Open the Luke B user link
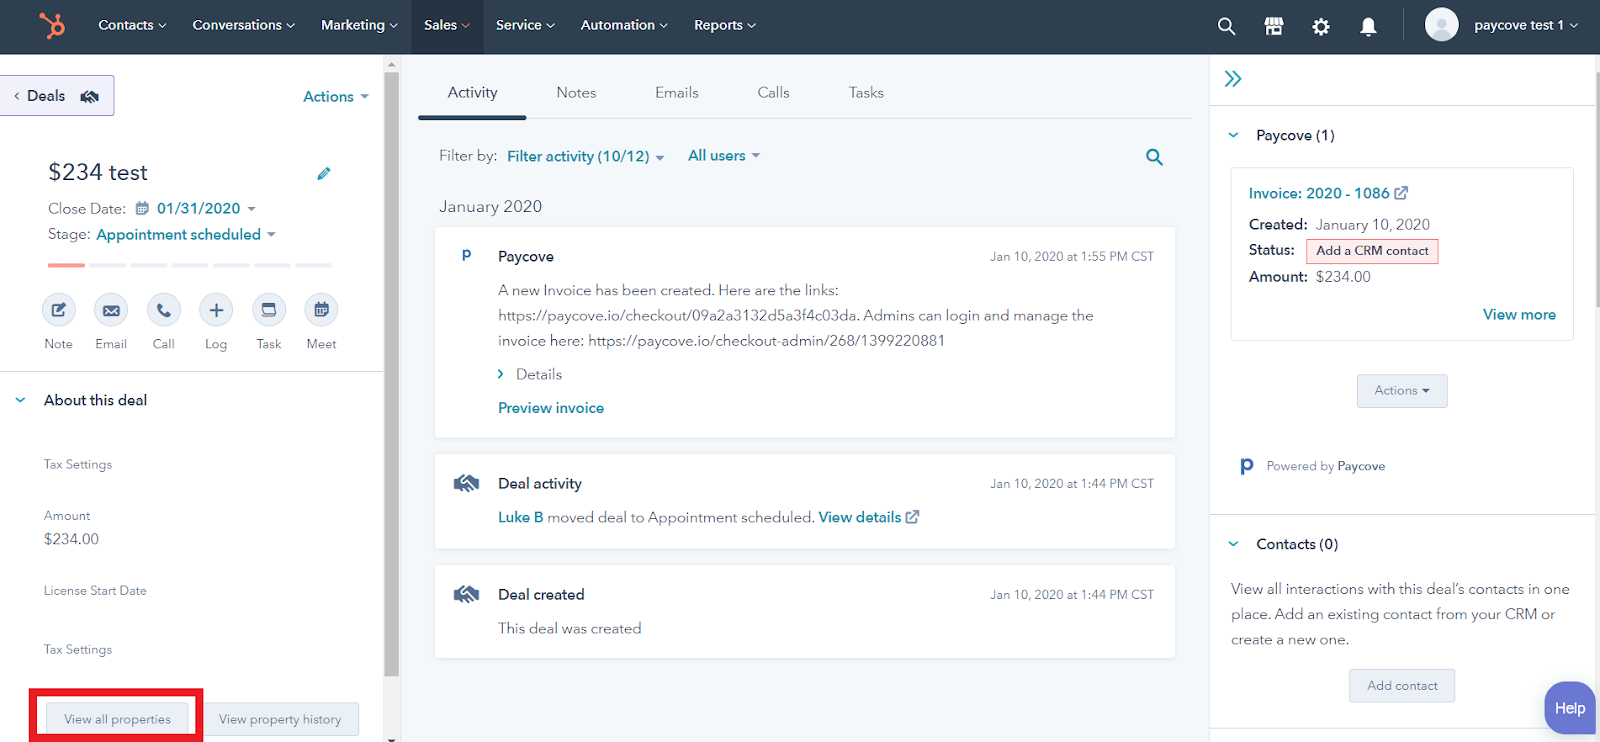The height and width of the screenshot is (742, 1600). coord(521,518)
